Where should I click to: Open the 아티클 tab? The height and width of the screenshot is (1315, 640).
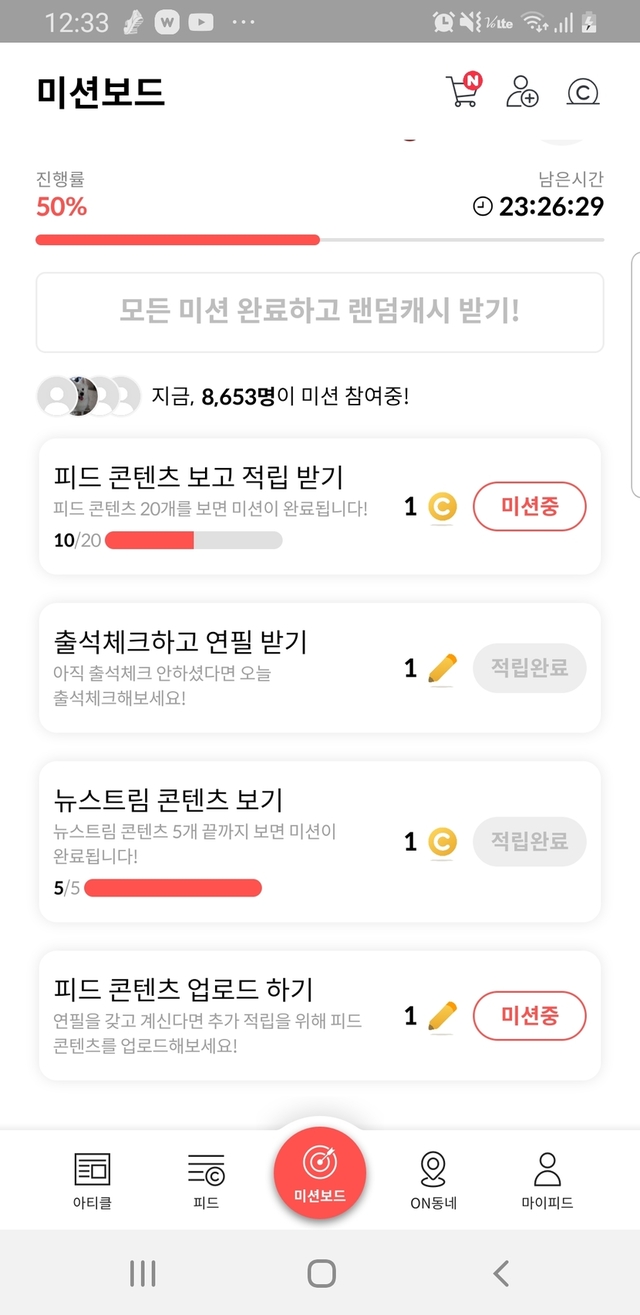pyautogui.click(x=93, y=1179)
